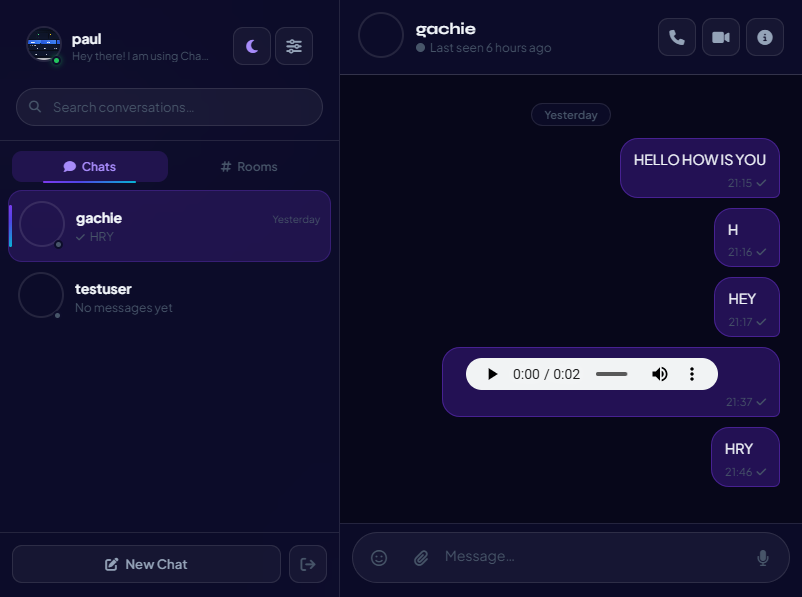
Task: Open paul's profile avatar
Action: (x=44, y=45)
